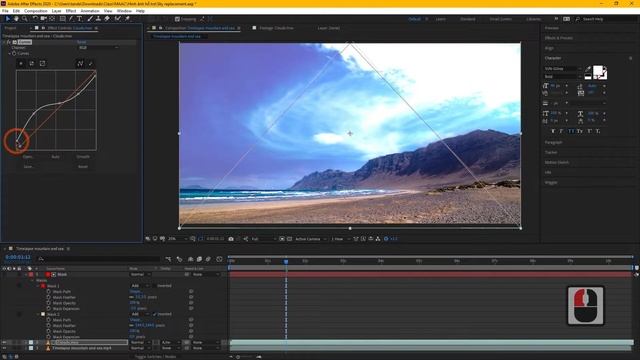640x360 pixels.
Task: Open the Composition menu
Action: (36, 11)
